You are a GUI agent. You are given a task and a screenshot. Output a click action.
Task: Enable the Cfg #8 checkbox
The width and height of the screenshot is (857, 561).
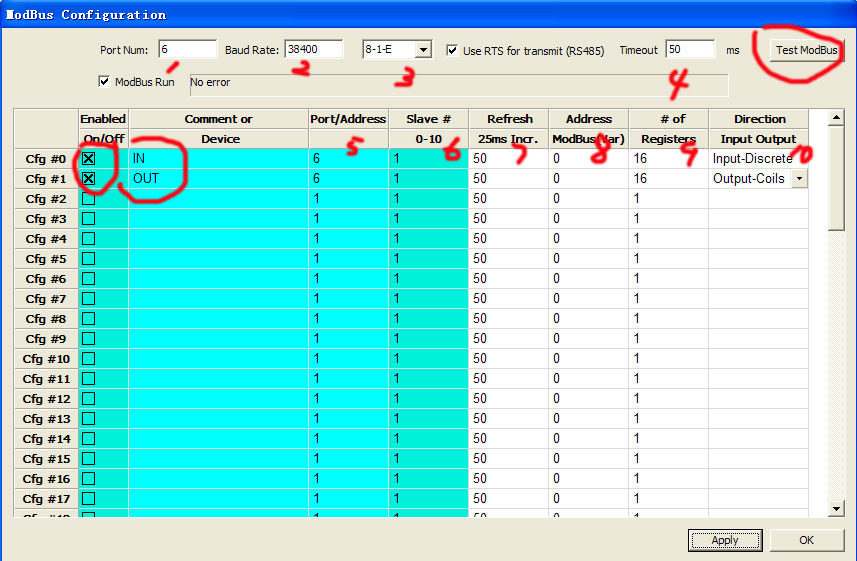tap(89, 319)
